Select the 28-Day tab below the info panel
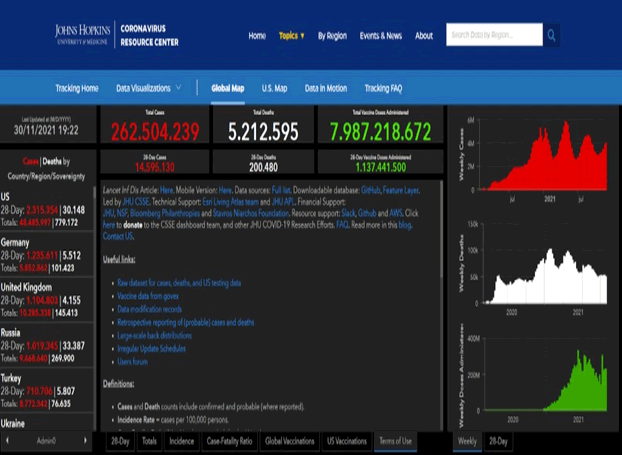 coord(120,441)
